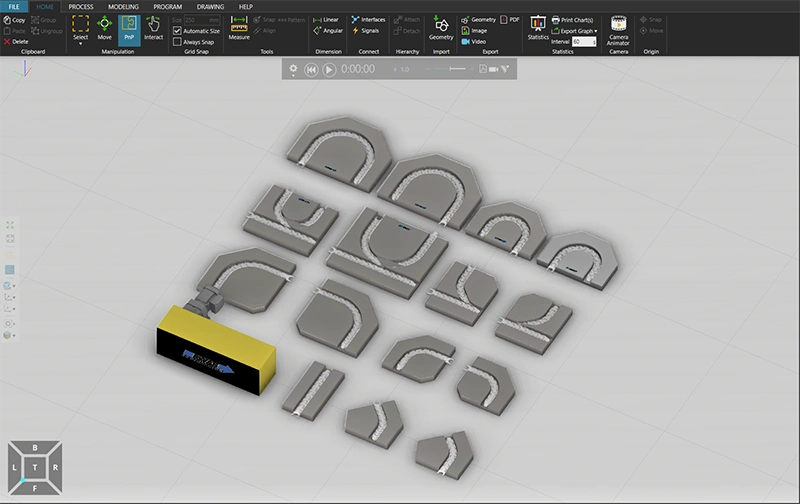Image resolution: width=800 pixels, height=504 pixels.
Task: Enable the Always Snap checkbox
Action: (178, 42)
